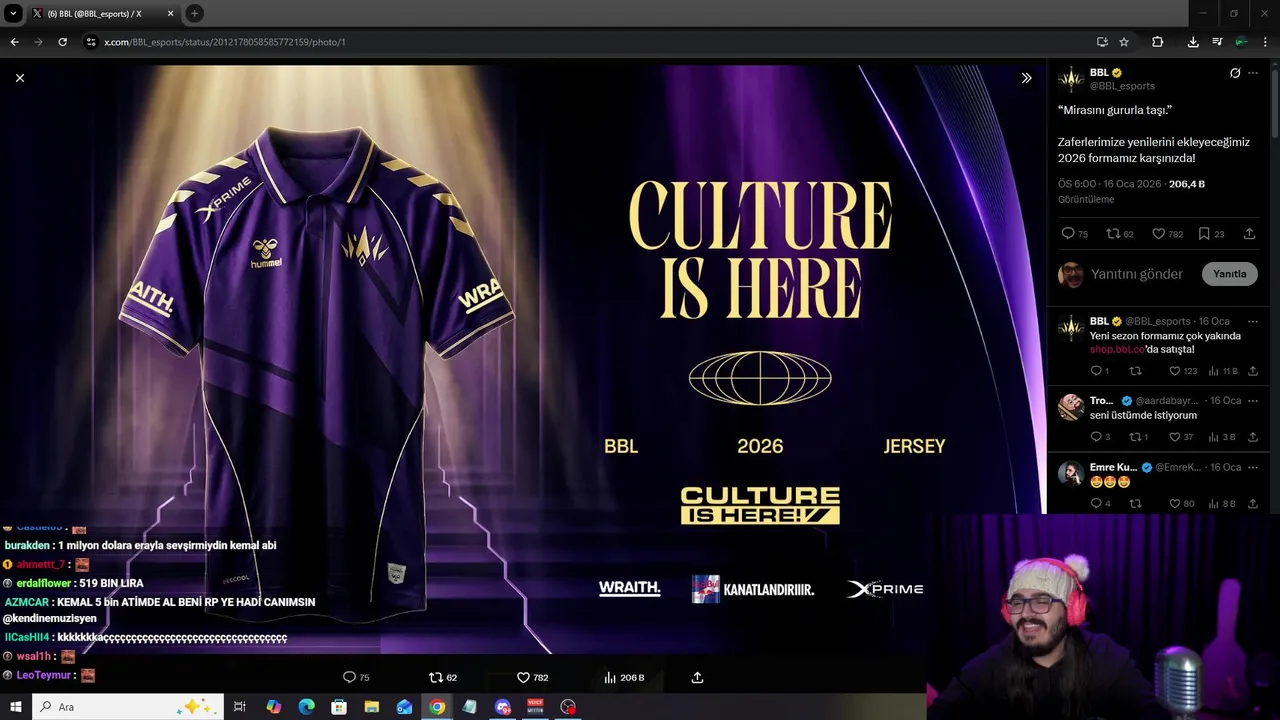Open the Chrome profile avatar

(x=1241, y=42)
